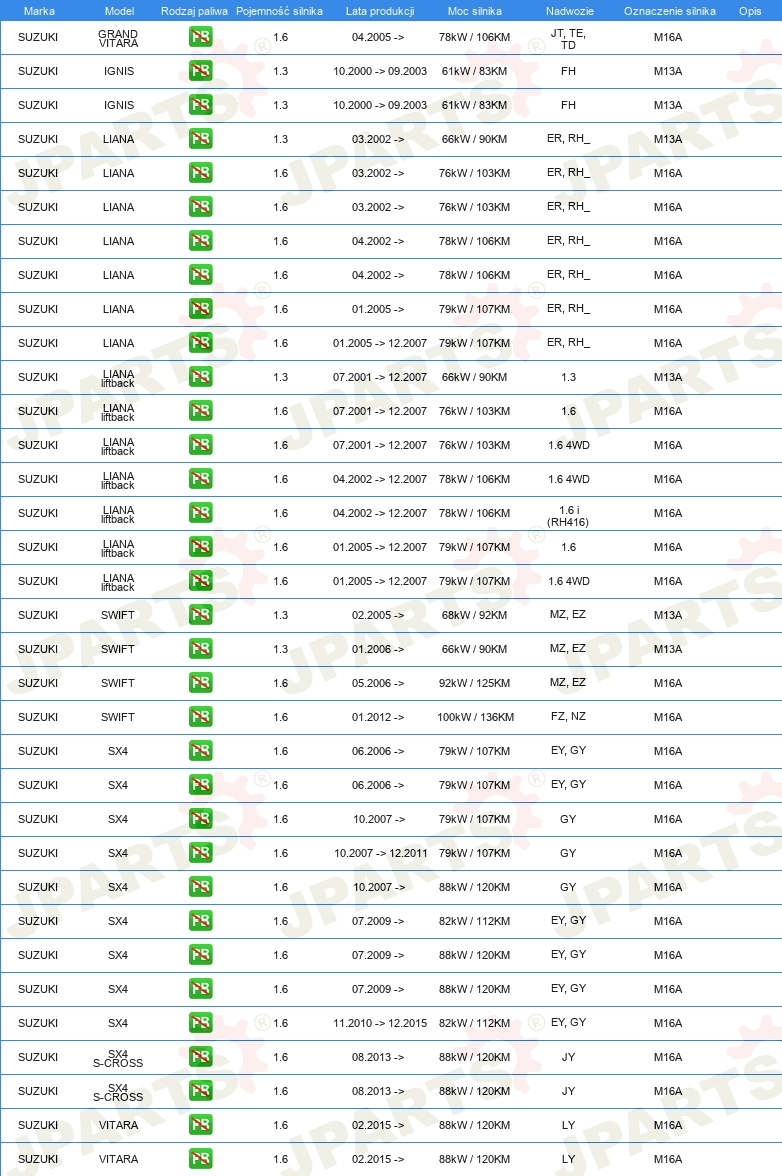Click the Nadwozie column header
This screenshot has height=1176, width=782.
pos(570,11)
